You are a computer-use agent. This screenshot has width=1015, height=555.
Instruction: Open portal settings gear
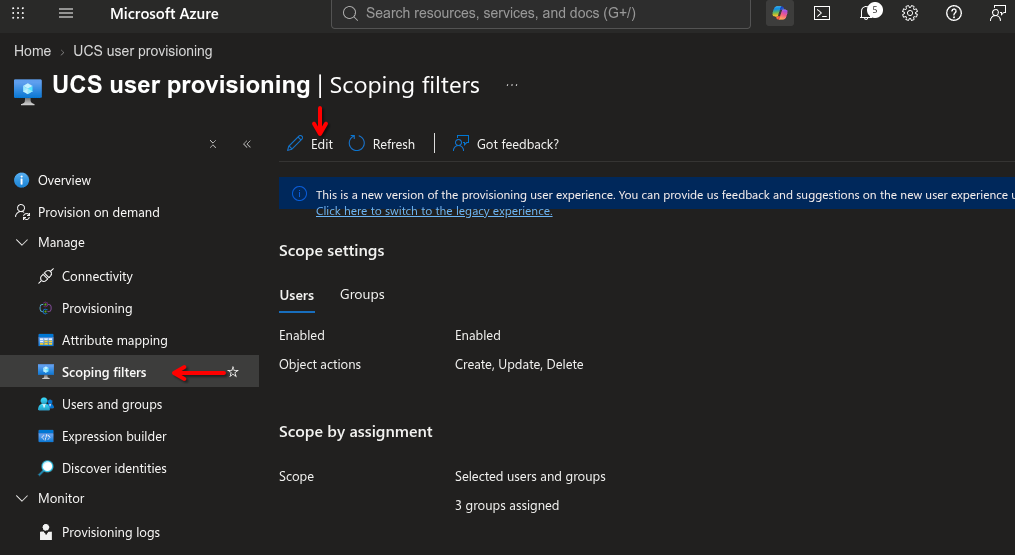(x=909, y=13)
